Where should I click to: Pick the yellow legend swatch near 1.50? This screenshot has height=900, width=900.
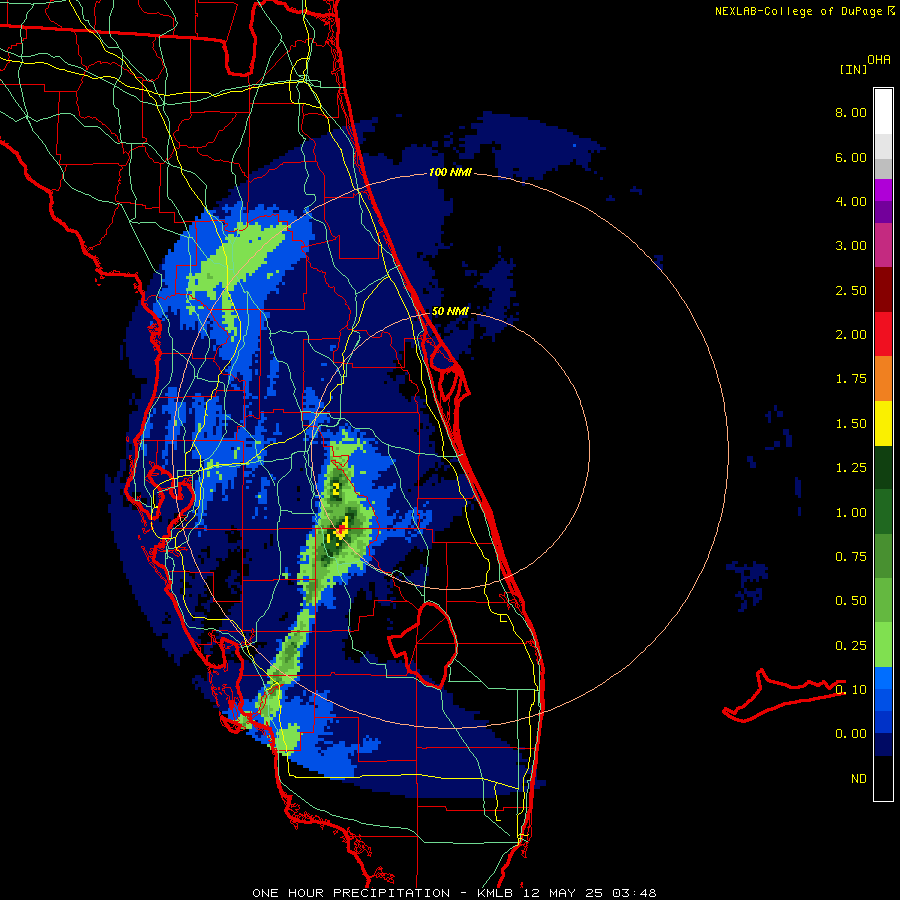click(x=883, y=423)
